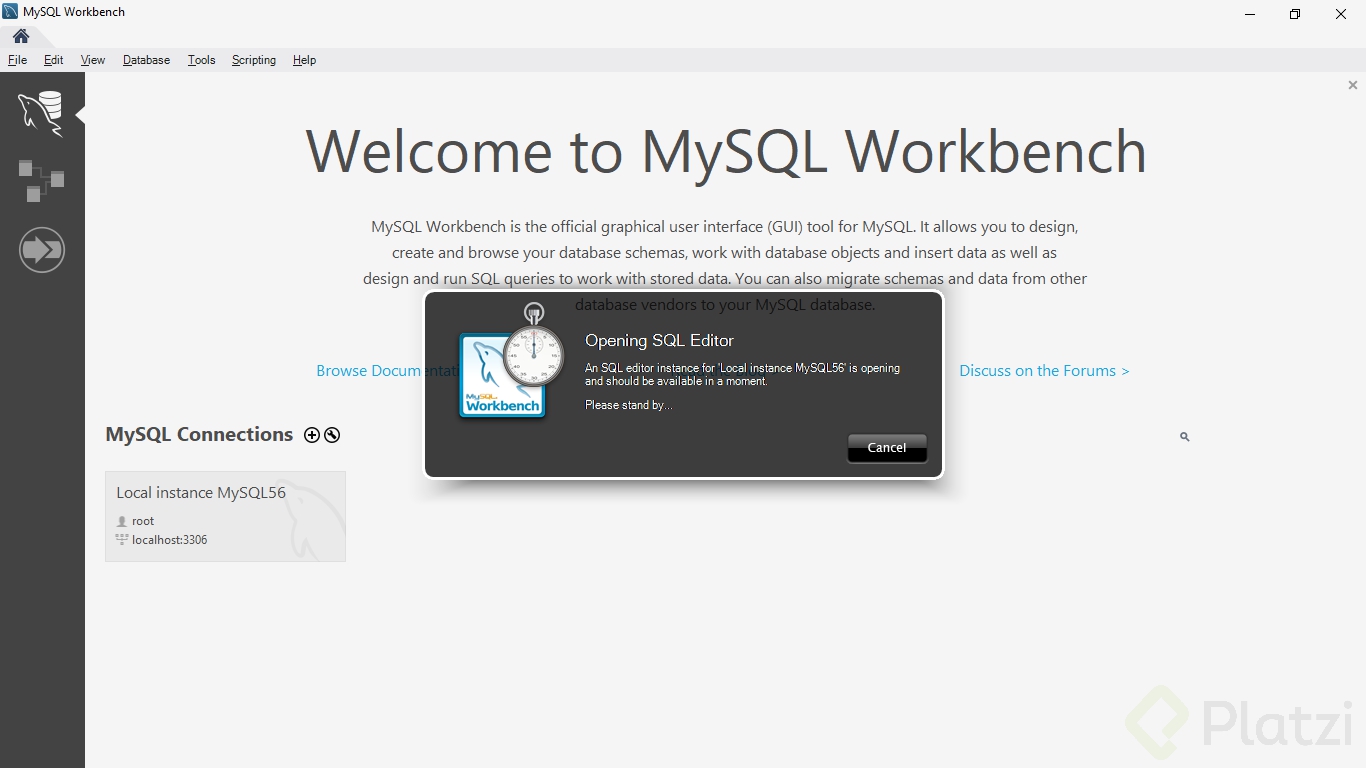The height and width of the screenshot is (768, 1366).
Task: Open the Tools menu
Action: [x=202, y=60]
